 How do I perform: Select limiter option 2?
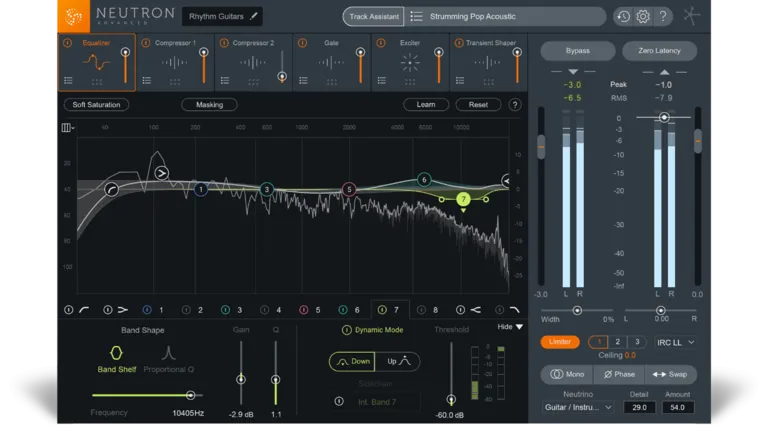click(x=618, y=342)
